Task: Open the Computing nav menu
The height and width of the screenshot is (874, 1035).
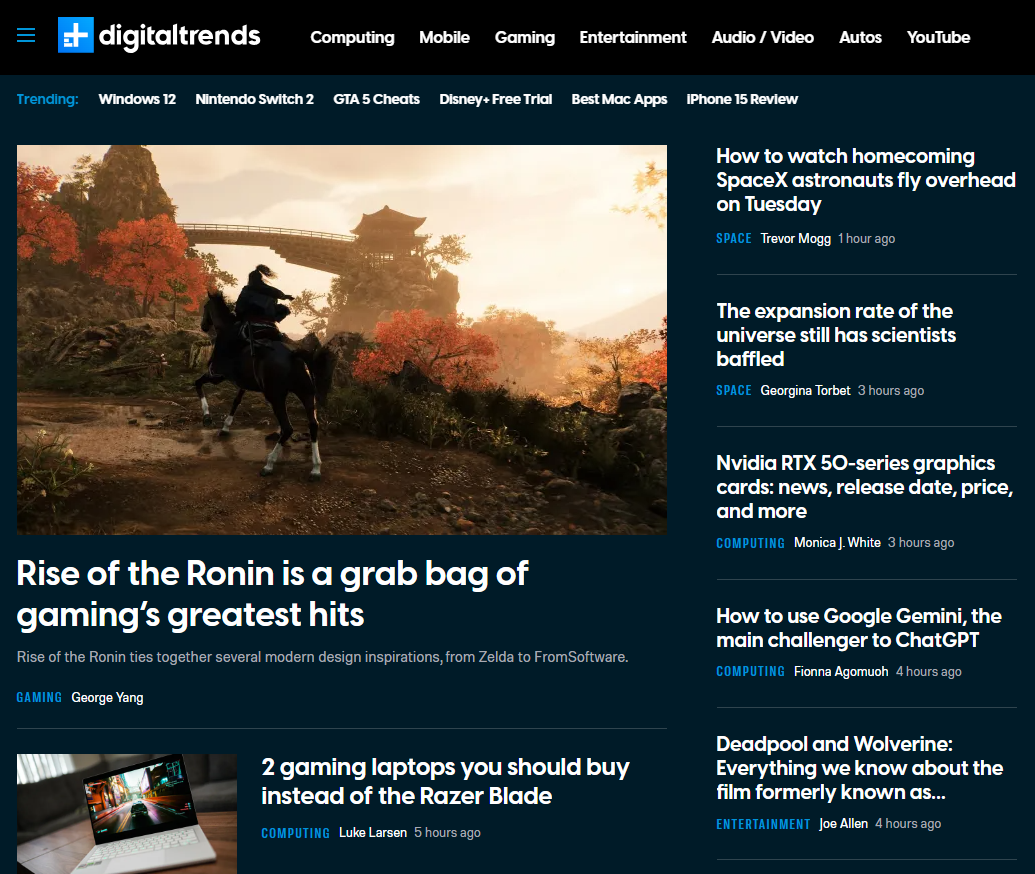Action: (352, 38)
